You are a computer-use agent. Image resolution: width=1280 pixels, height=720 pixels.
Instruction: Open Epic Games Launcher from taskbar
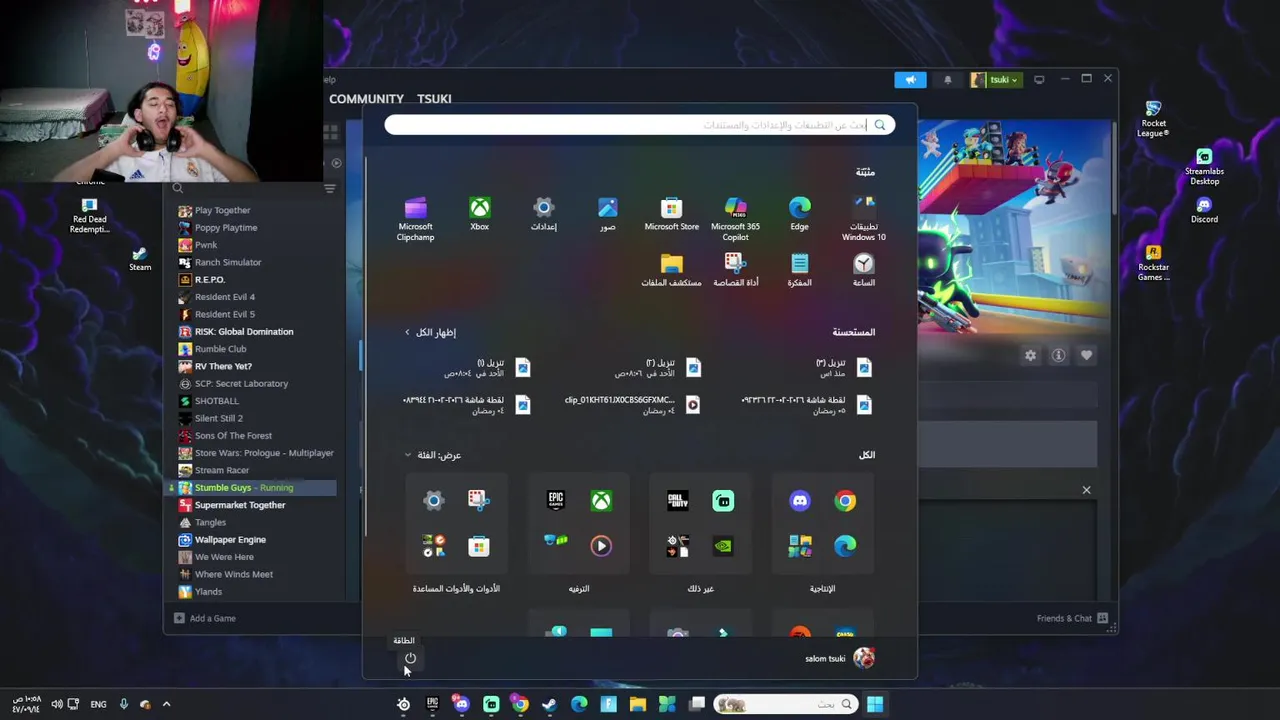coord(432,704)
